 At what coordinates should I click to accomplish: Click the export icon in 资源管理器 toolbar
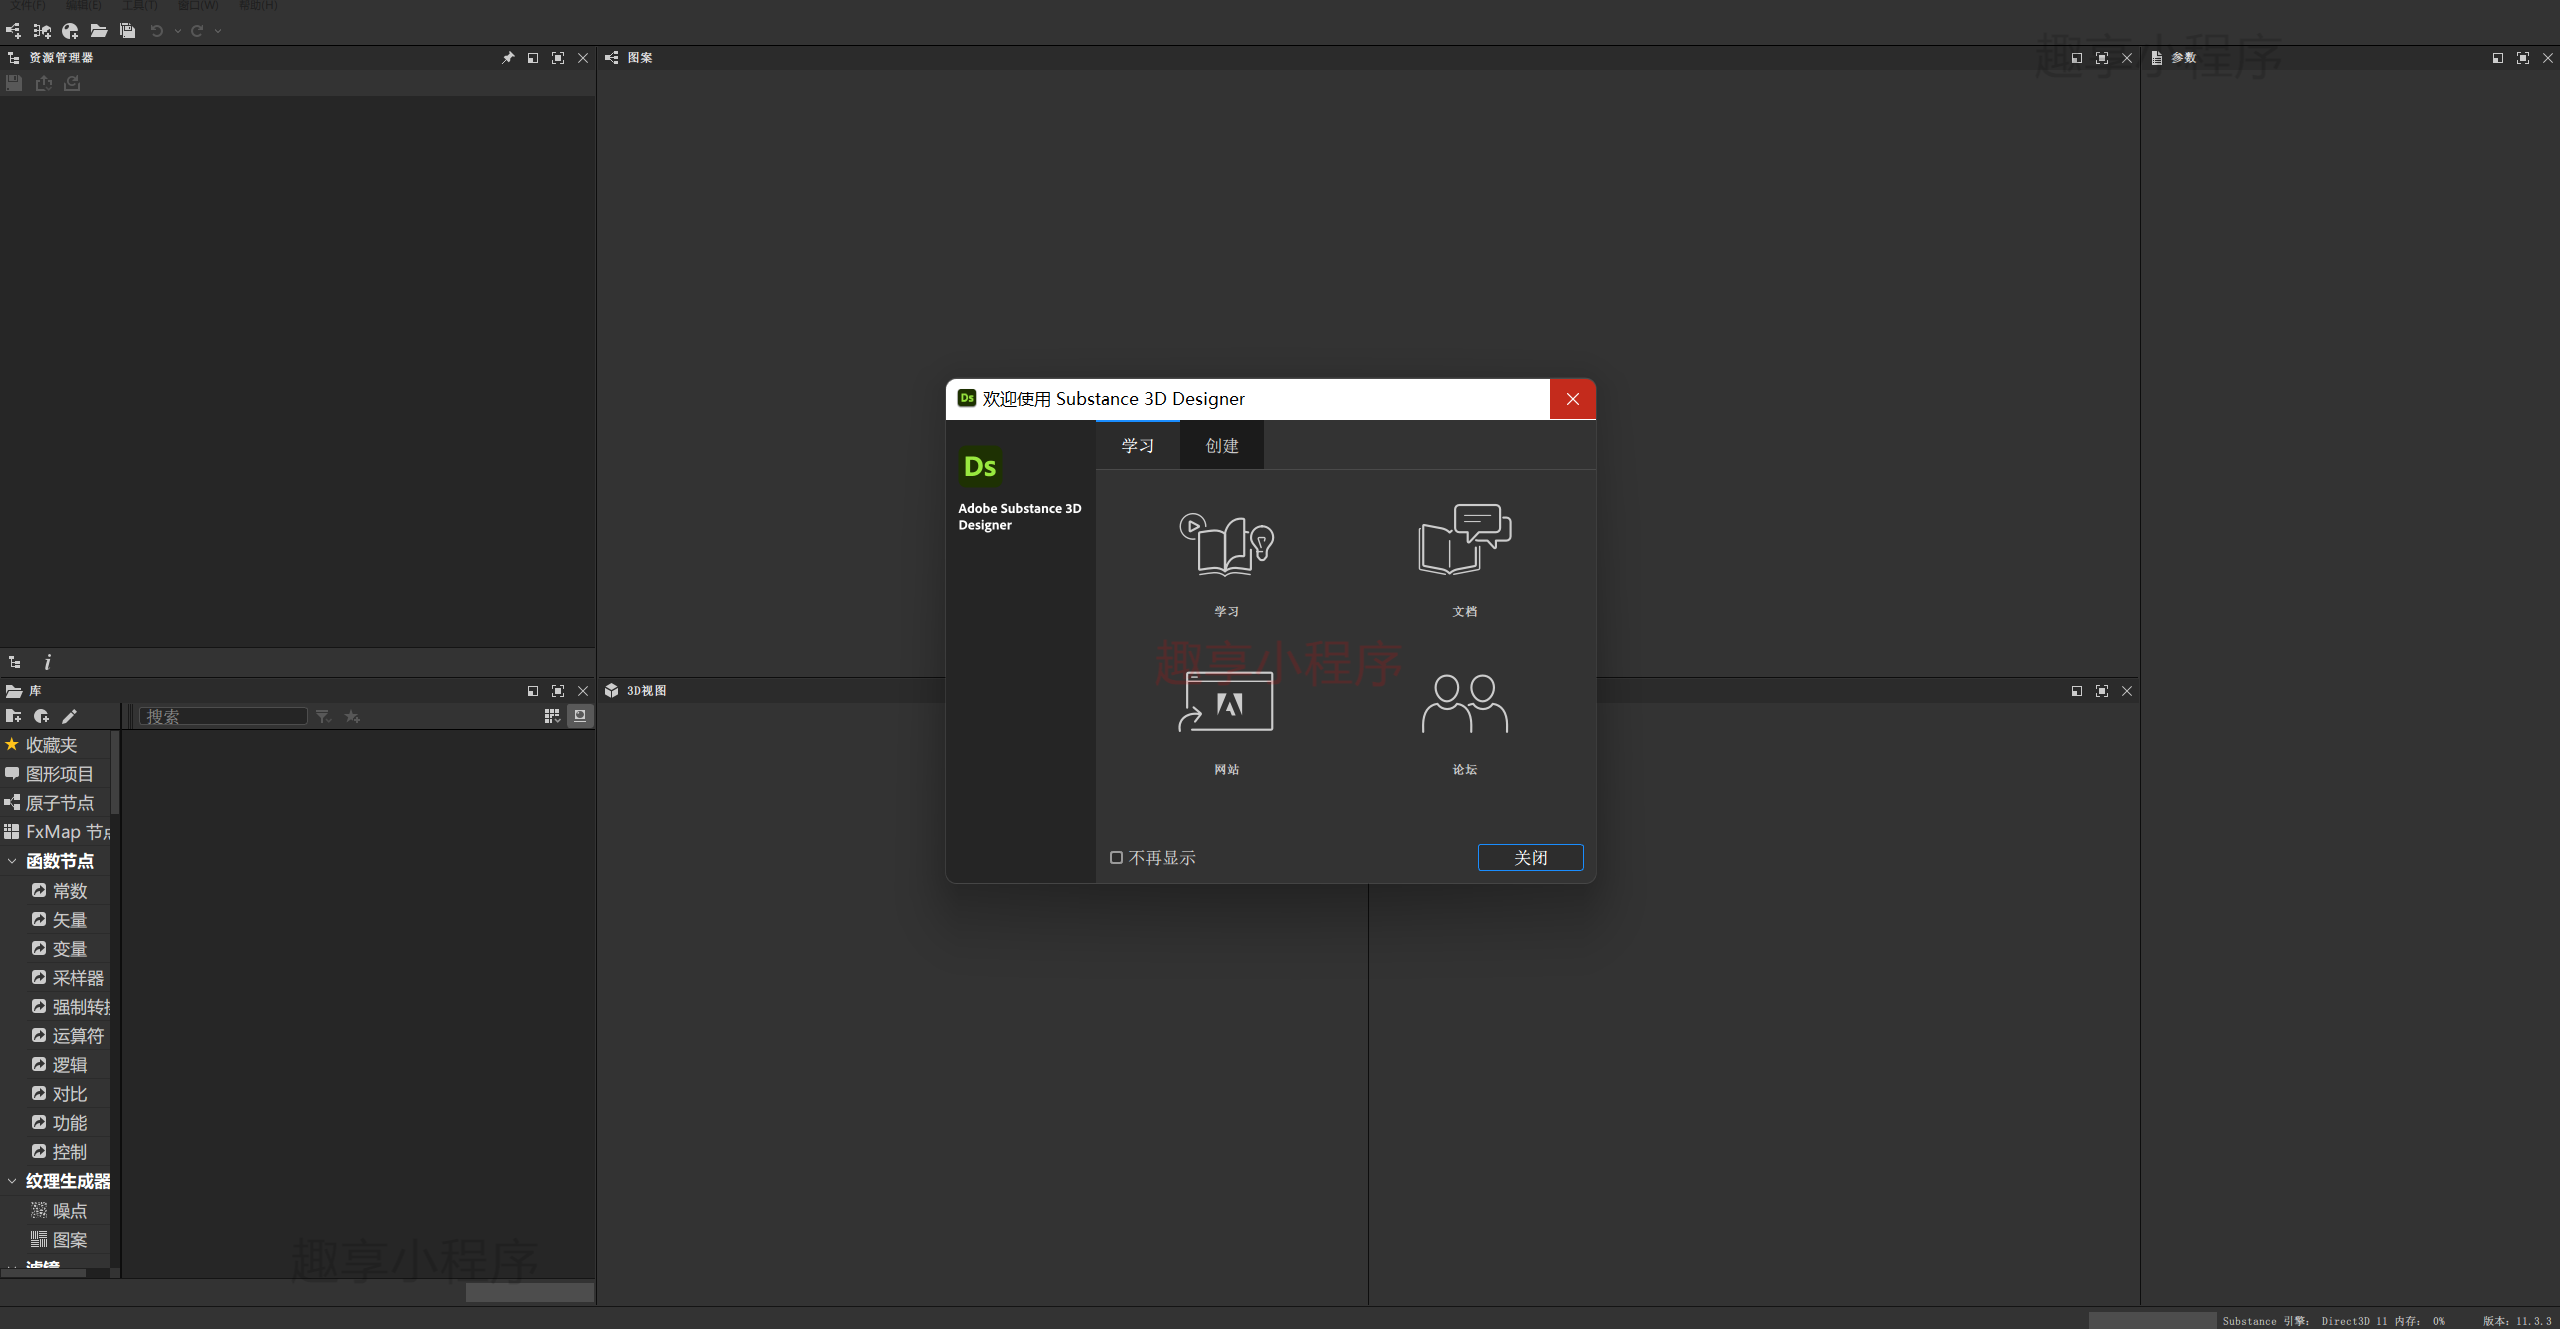point(44,83)
